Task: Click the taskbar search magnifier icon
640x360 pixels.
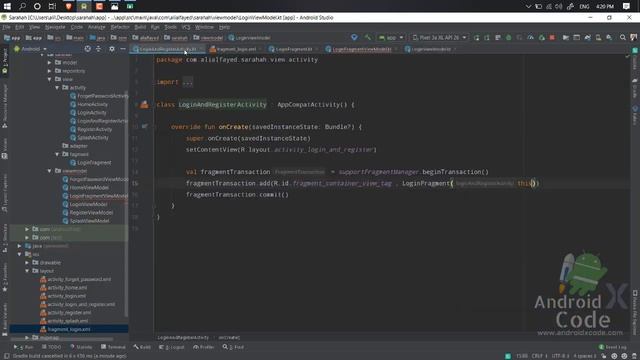Action: click(22, 6)
